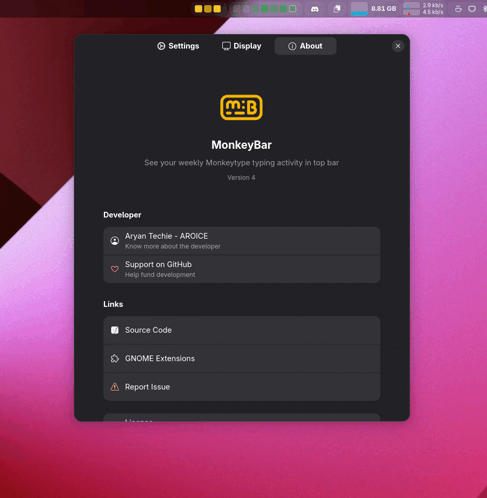Click the shield icon in top bar

pyautogui.click(x=472, y=9)
